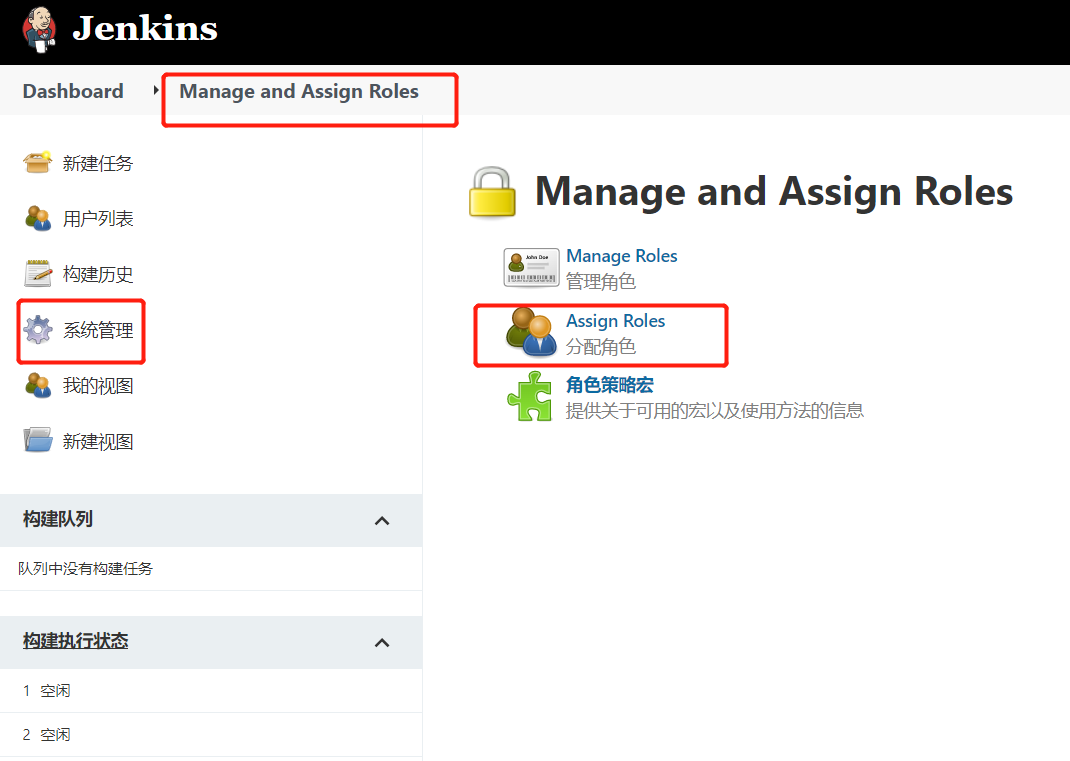The width and height of the screenshot is (1070, 761).
Task: Click the 构建历史 notepad icon
Action: click(x=38, y=273)
